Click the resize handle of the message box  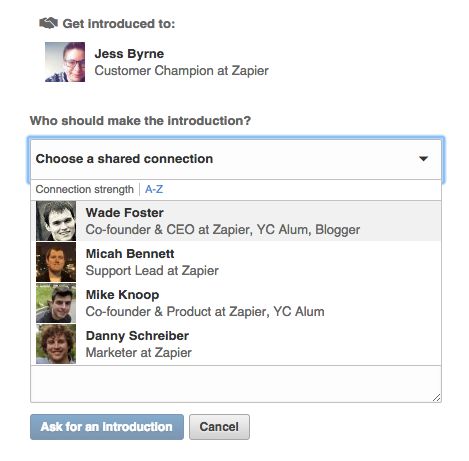click(x=436, y=398)
